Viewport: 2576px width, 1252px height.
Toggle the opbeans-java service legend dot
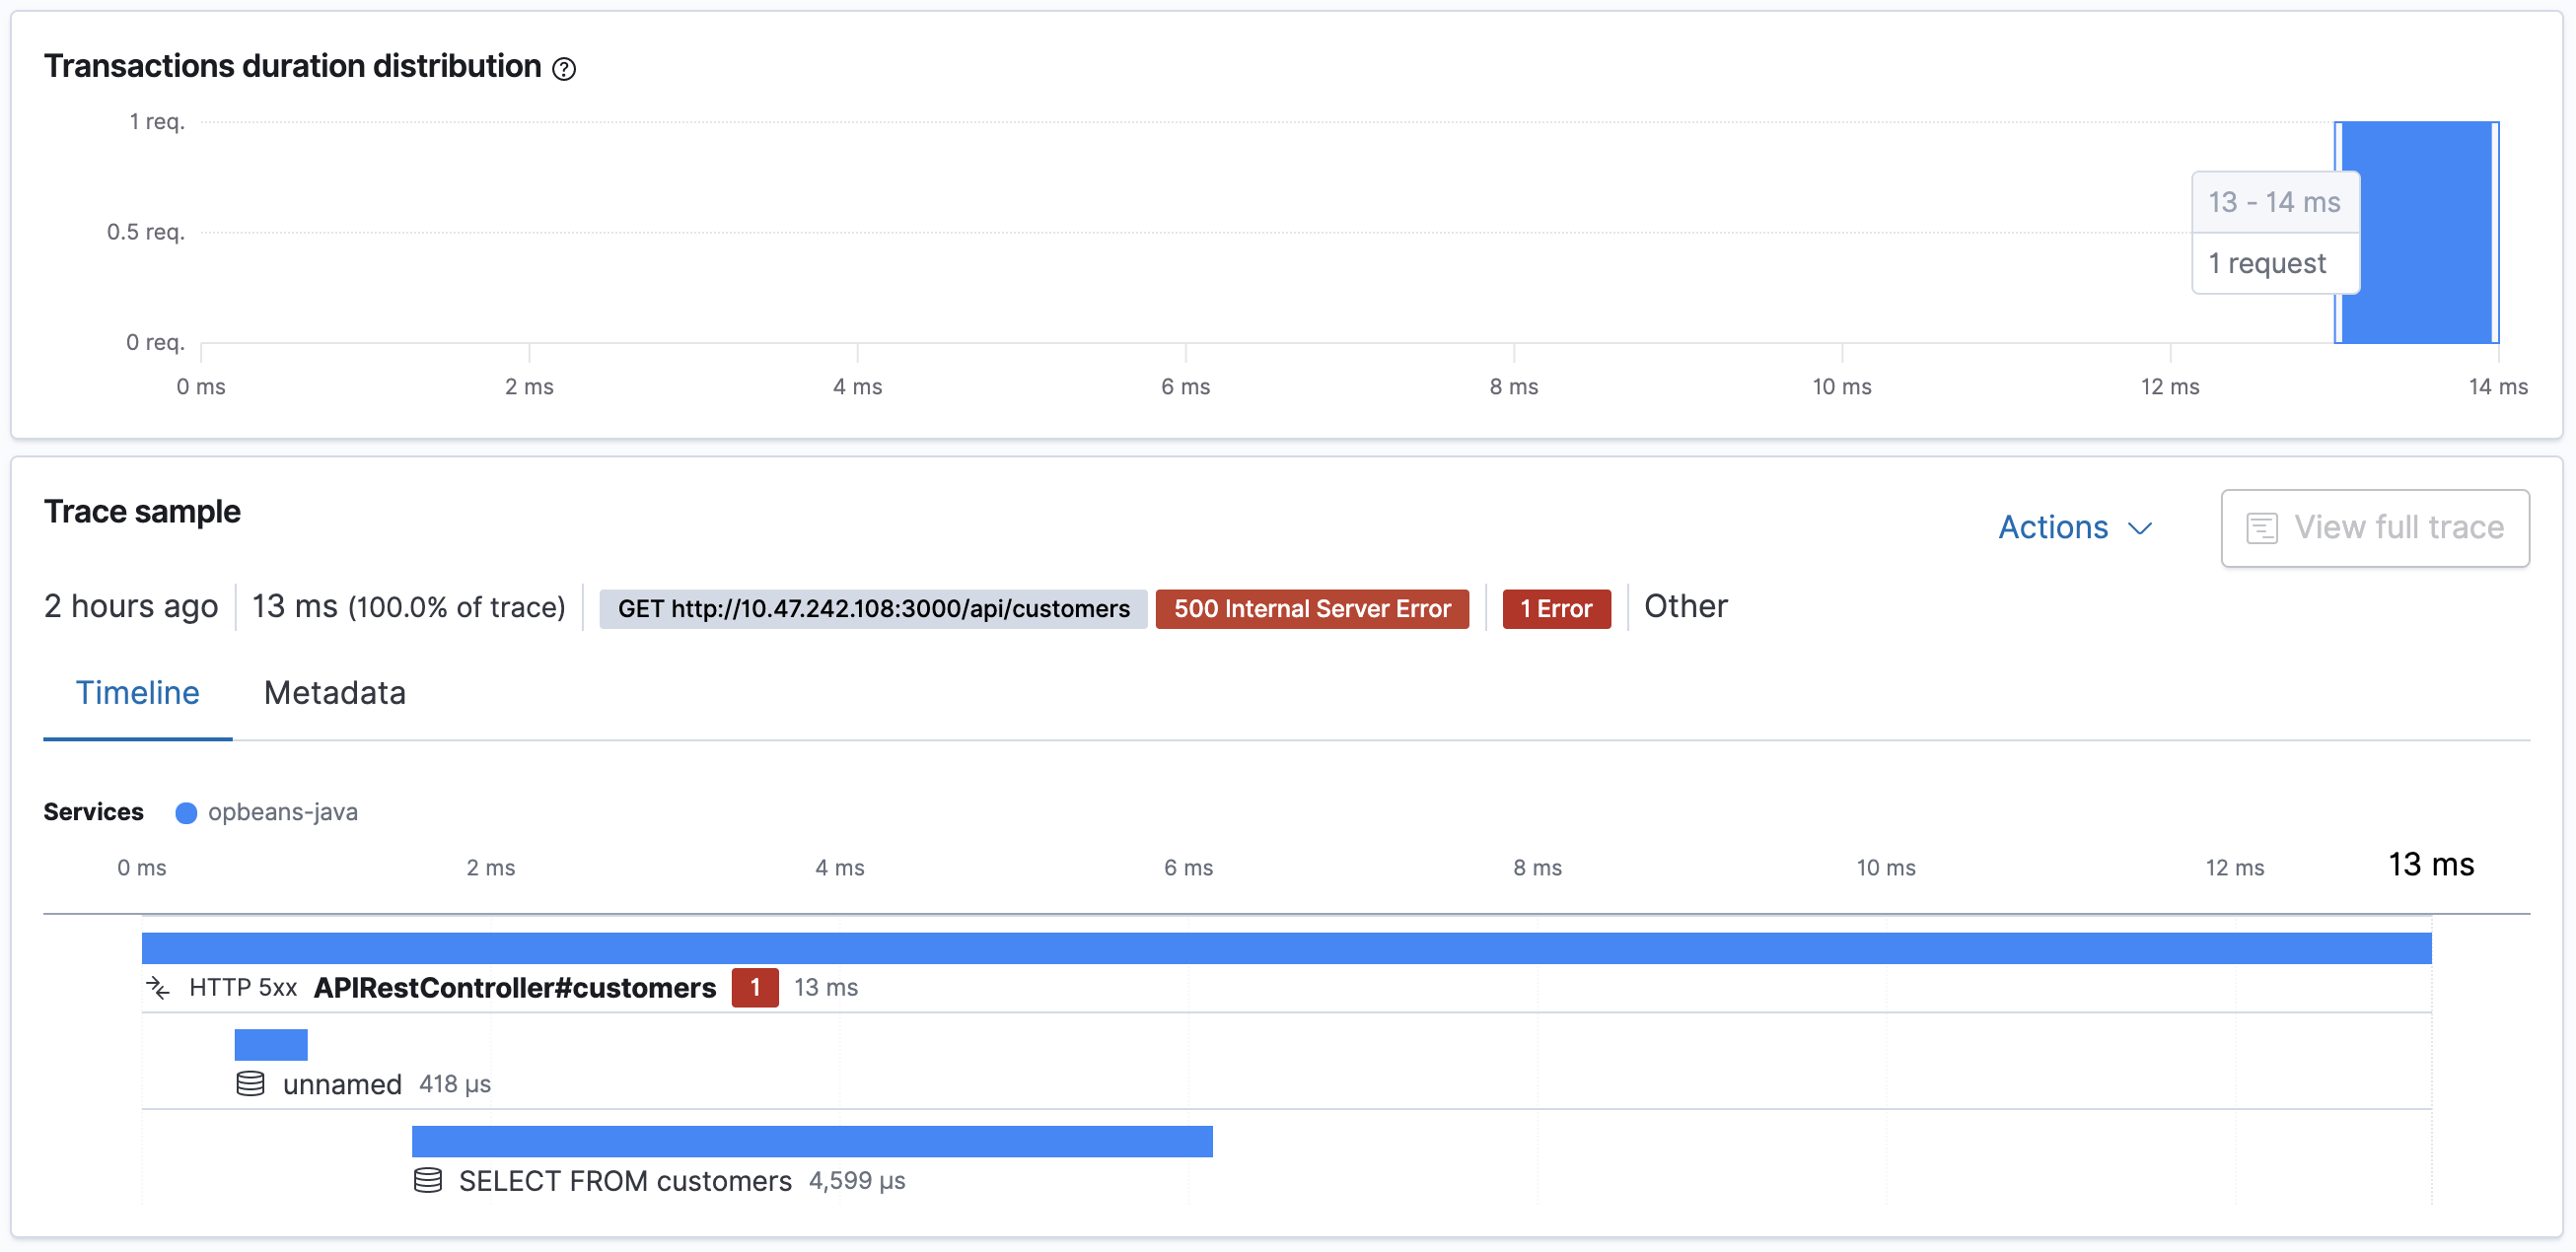pos(186,813)
